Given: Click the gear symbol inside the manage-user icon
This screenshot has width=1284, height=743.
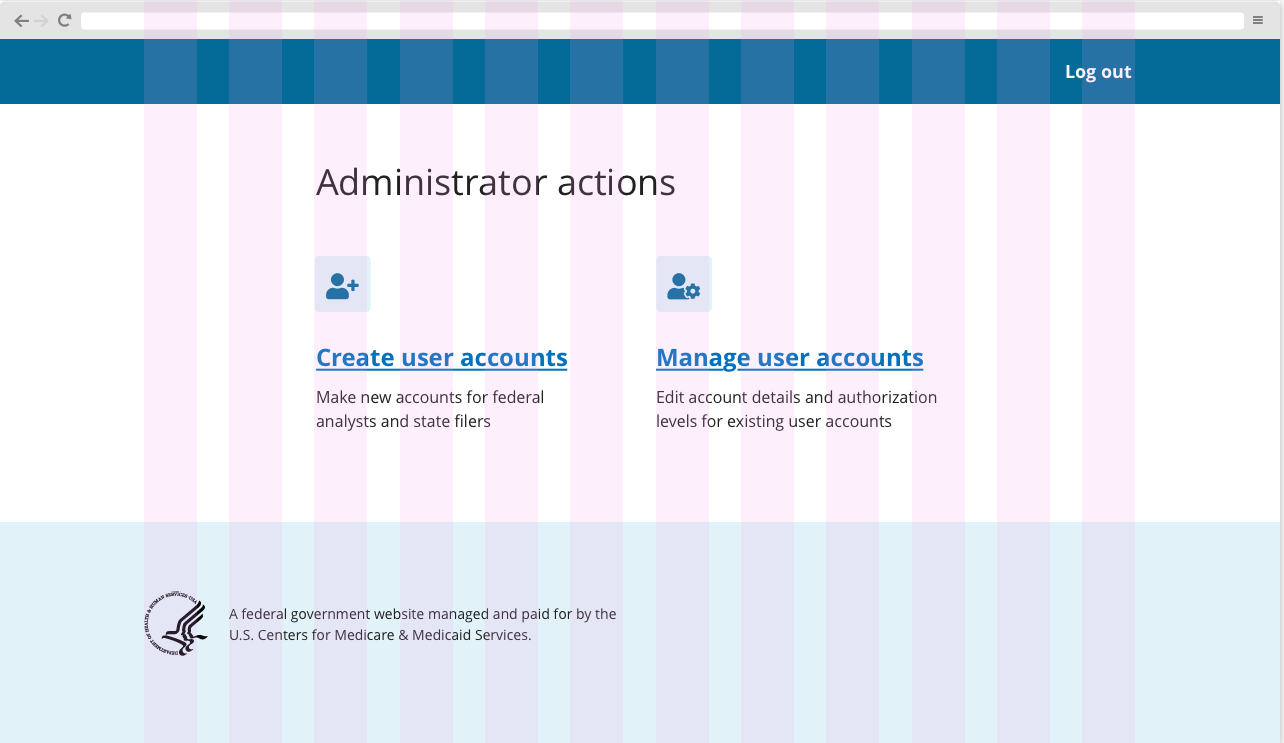Looking at the screenshot, I should click(694, 290).
